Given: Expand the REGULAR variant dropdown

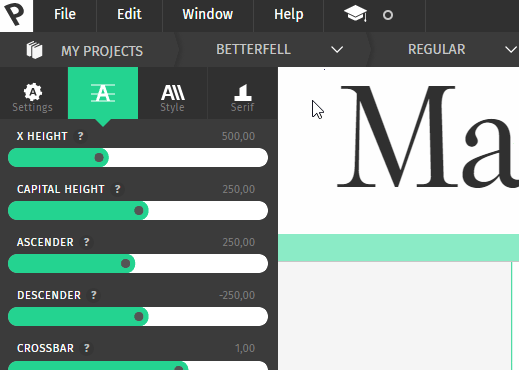Looking at the screenshot, I should pyautogui.click(x=511, y=50).
